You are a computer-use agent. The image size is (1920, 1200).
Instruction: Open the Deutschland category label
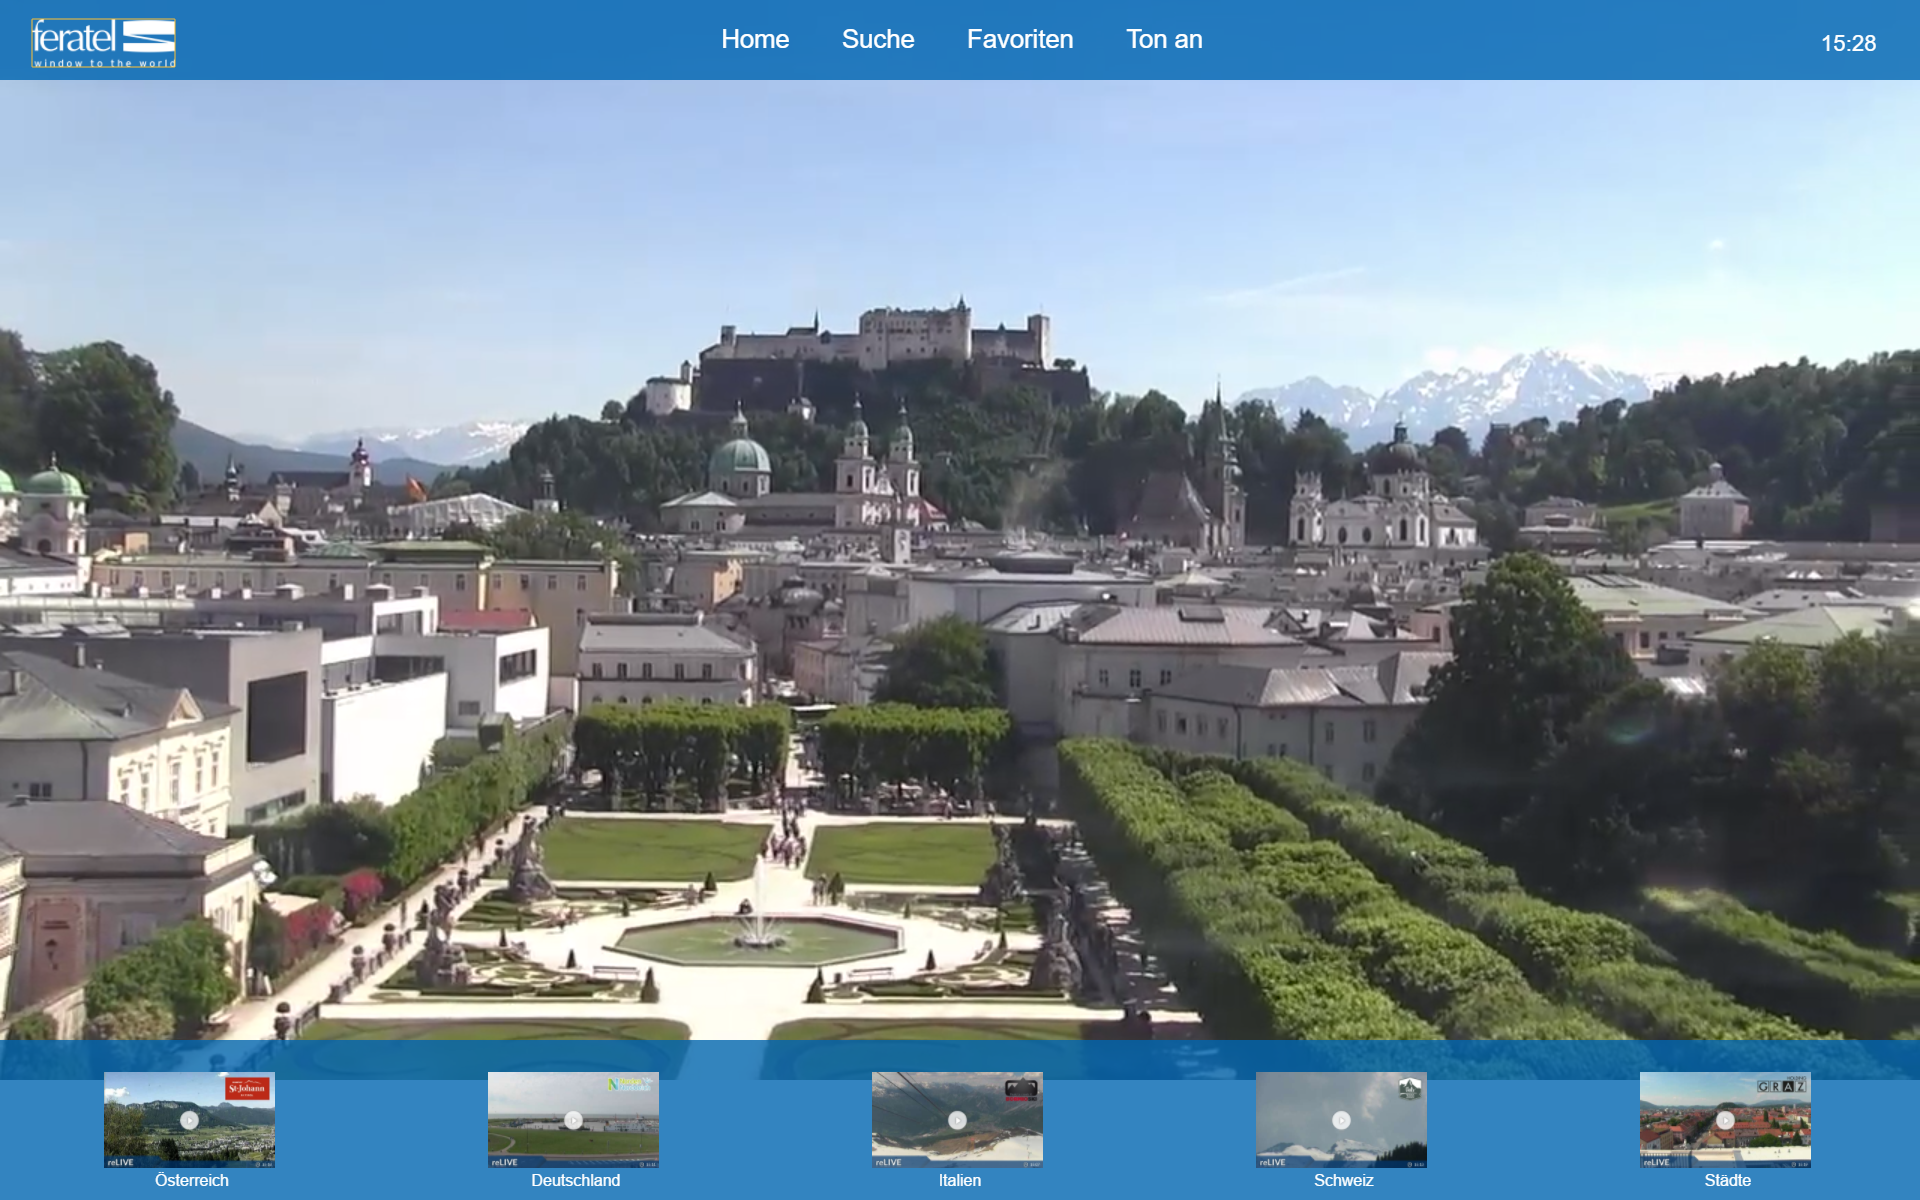tap(575, 1180)
